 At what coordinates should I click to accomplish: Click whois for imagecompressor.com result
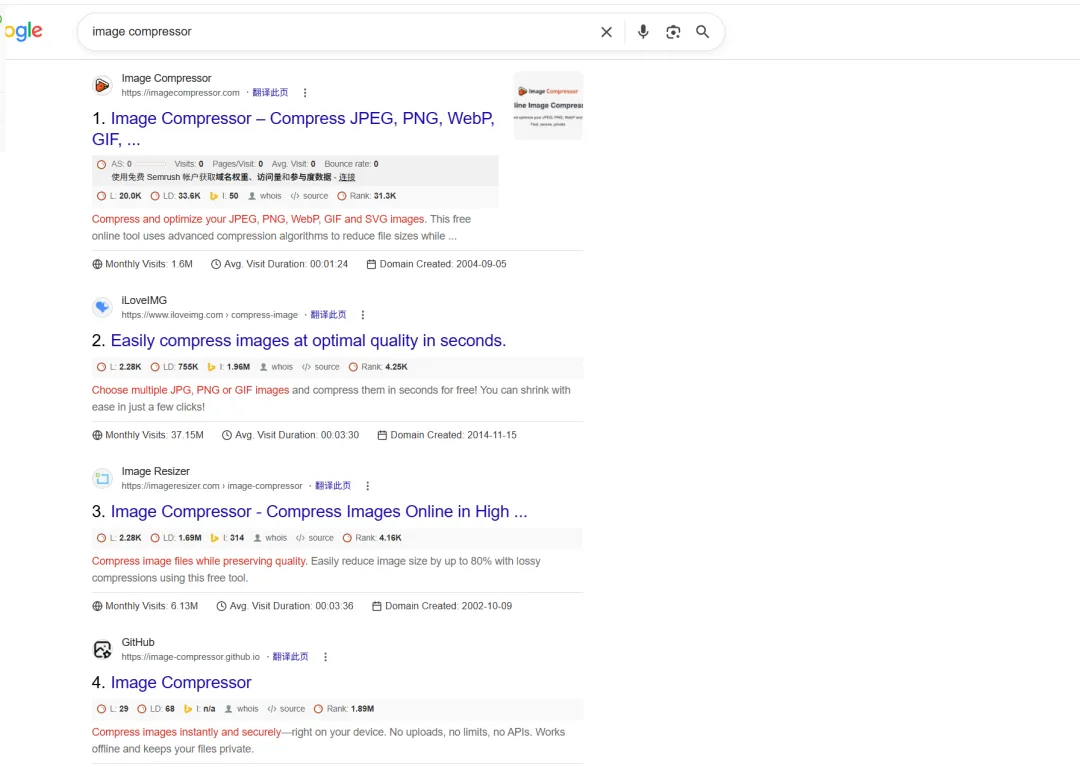265,196
